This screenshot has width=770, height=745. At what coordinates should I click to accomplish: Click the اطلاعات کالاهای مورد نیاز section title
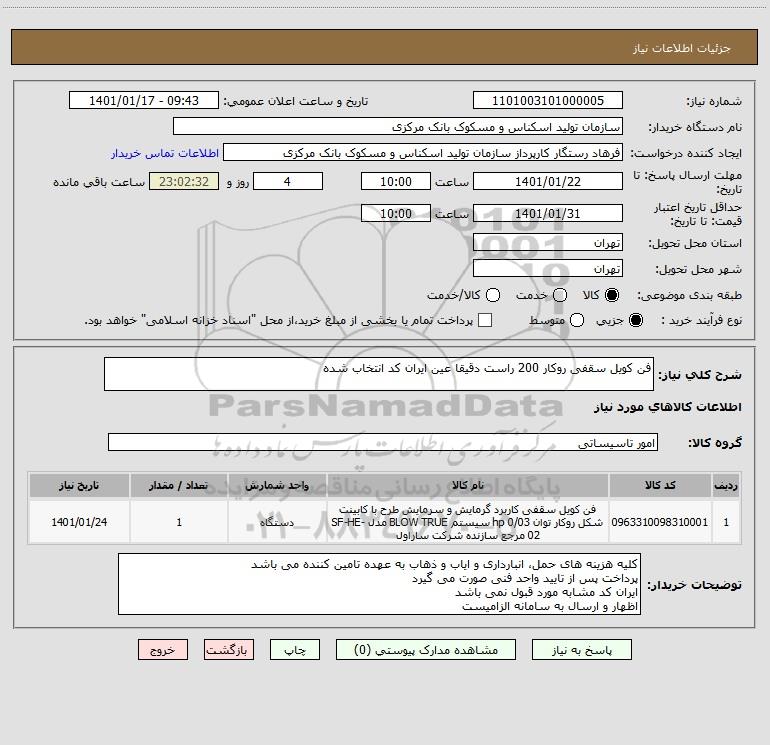668,407
